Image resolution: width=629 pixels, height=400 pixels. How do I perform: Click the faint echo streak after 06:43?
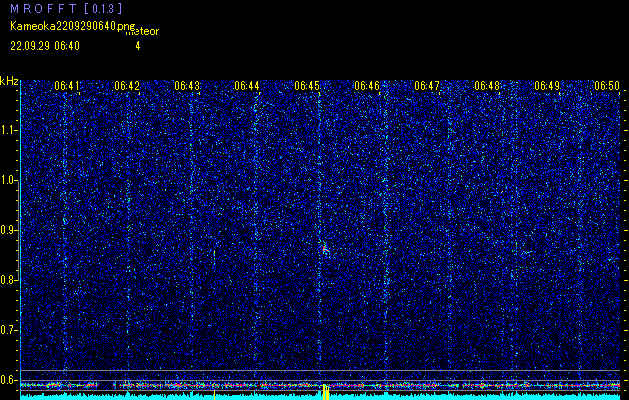215,257
